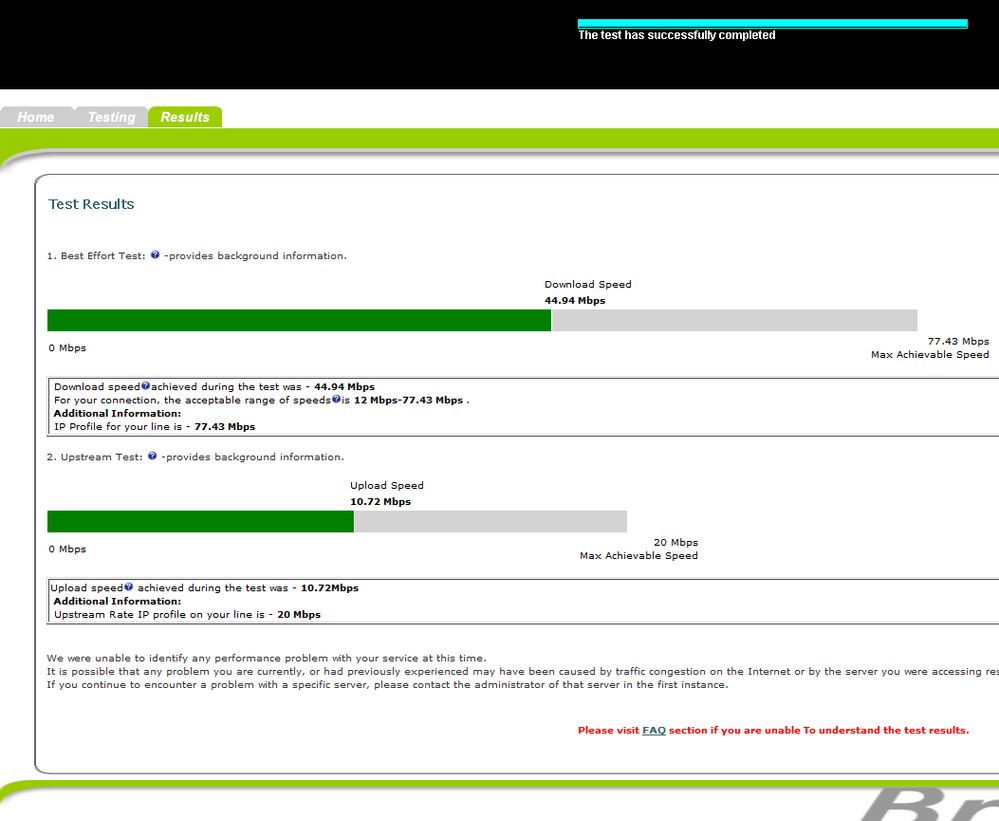Click the 10.72 Mbps upload speed label
Viewport: 999px width, 821px height.
[x=380, y=502]
